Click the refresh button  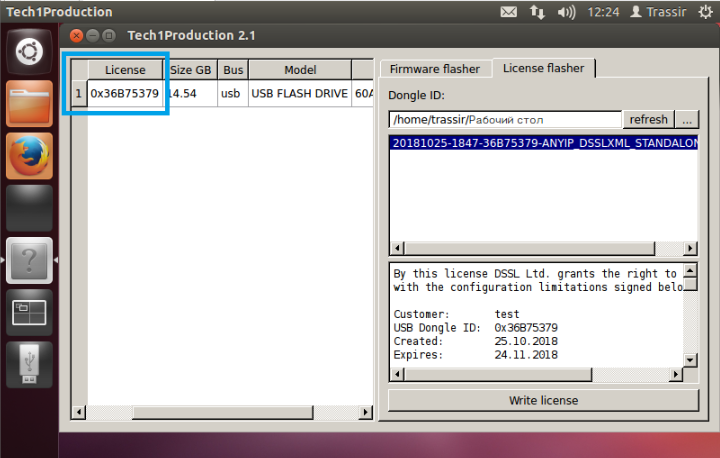[648, 119]
